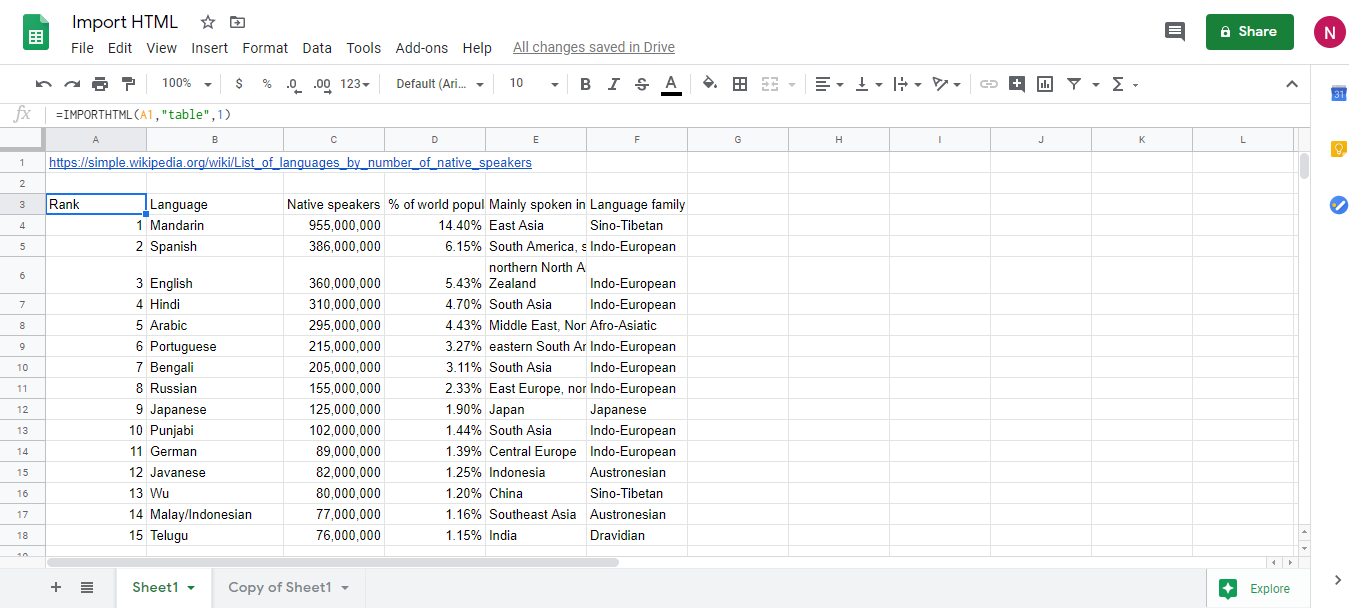Click the horizontal scrollbar
The image size is (1349, 608).
pos(332,562)
